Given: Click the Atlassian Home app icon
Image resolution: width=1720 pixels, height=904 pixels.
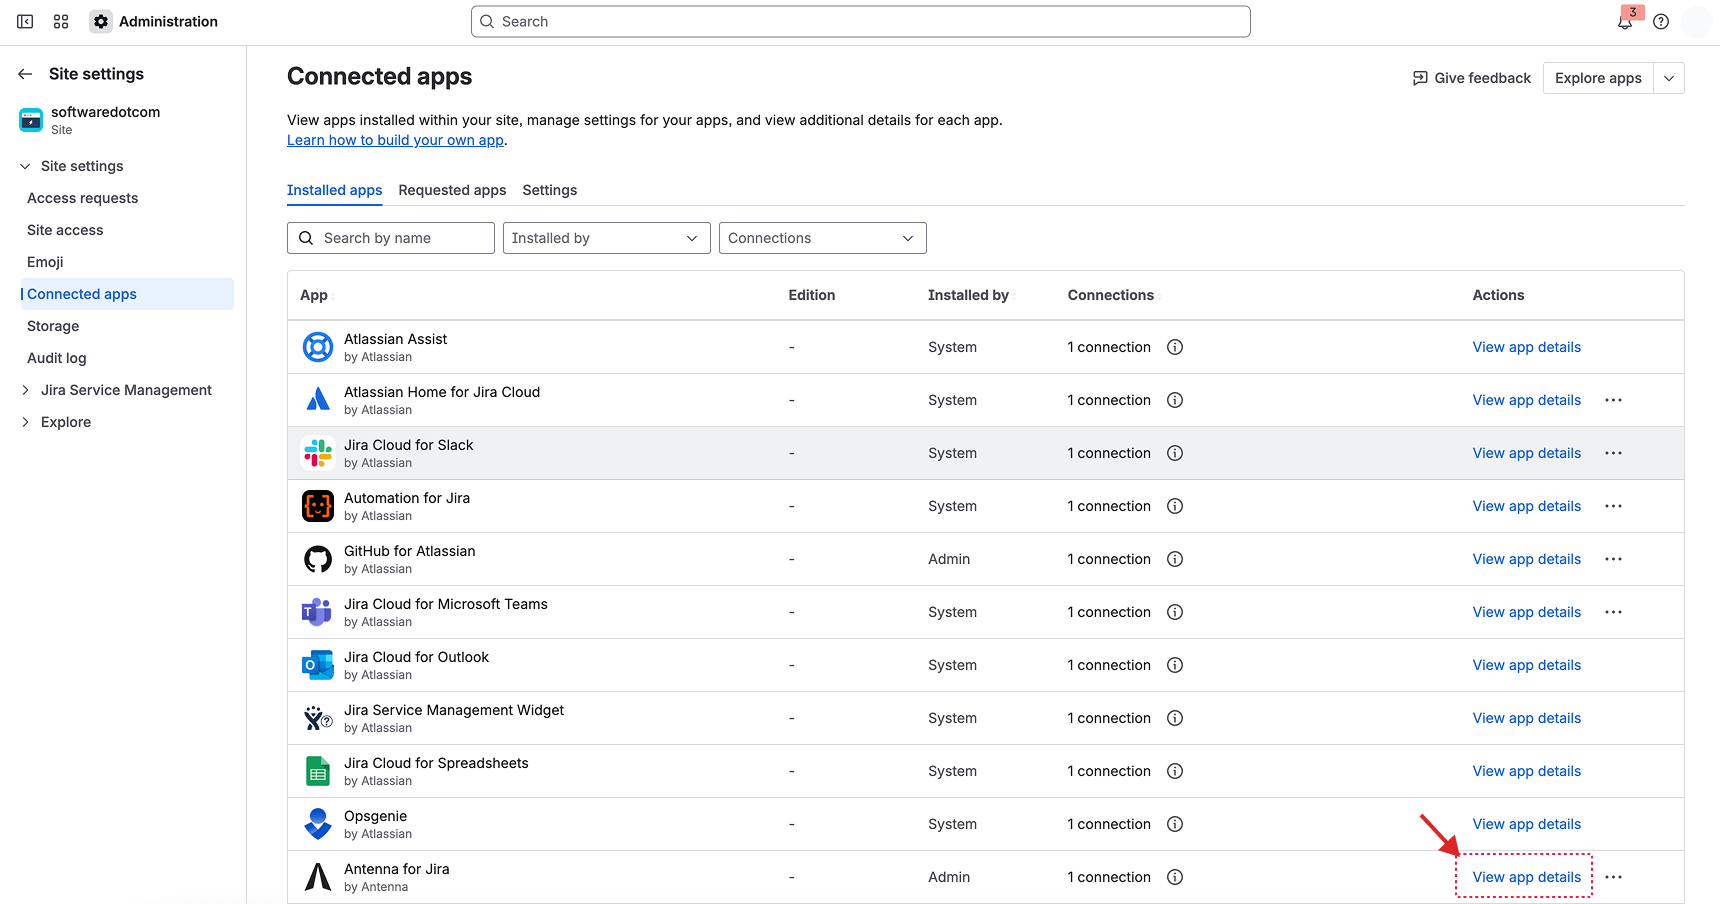Looking at the screenshot, I should pyautogui.click(x=318, y=400).
